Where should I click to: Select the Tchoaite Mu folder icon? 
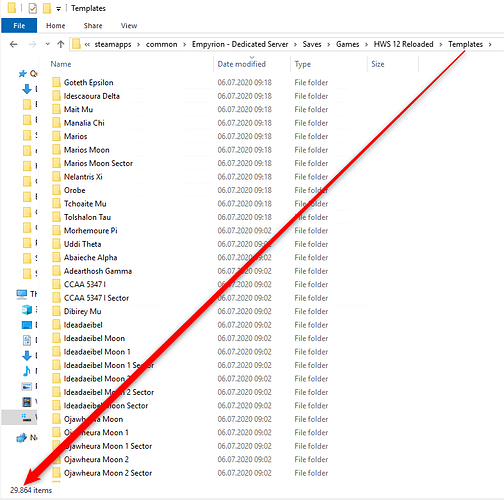[56, 203]
